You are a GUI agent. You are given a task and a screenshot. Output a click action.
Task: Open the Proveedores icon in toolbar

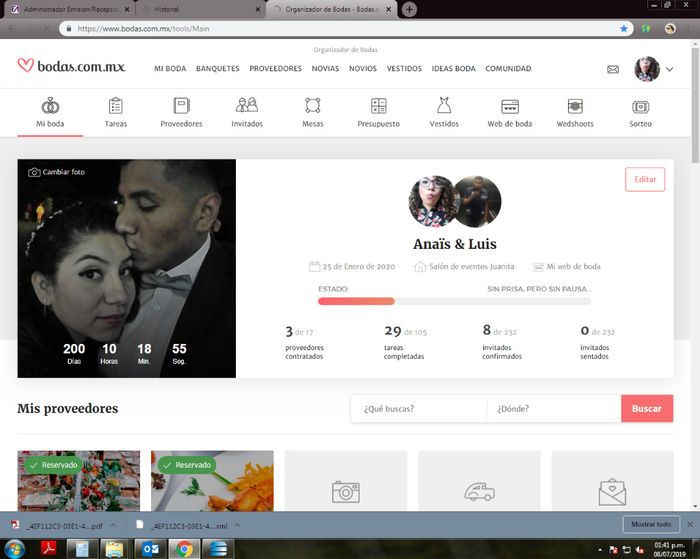click(181, 106)
